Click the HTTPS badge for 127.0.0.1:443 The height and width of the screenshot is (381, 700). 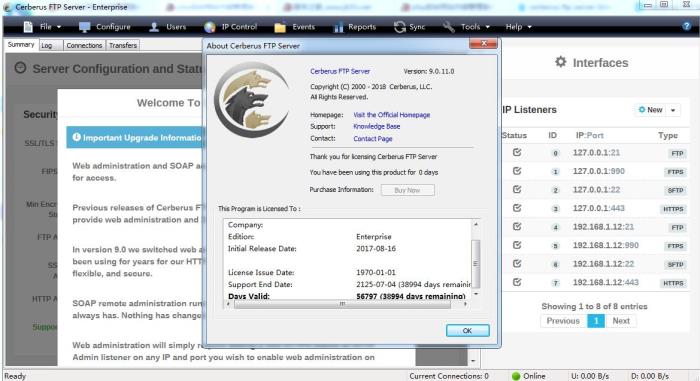click(x=673, y=209)
